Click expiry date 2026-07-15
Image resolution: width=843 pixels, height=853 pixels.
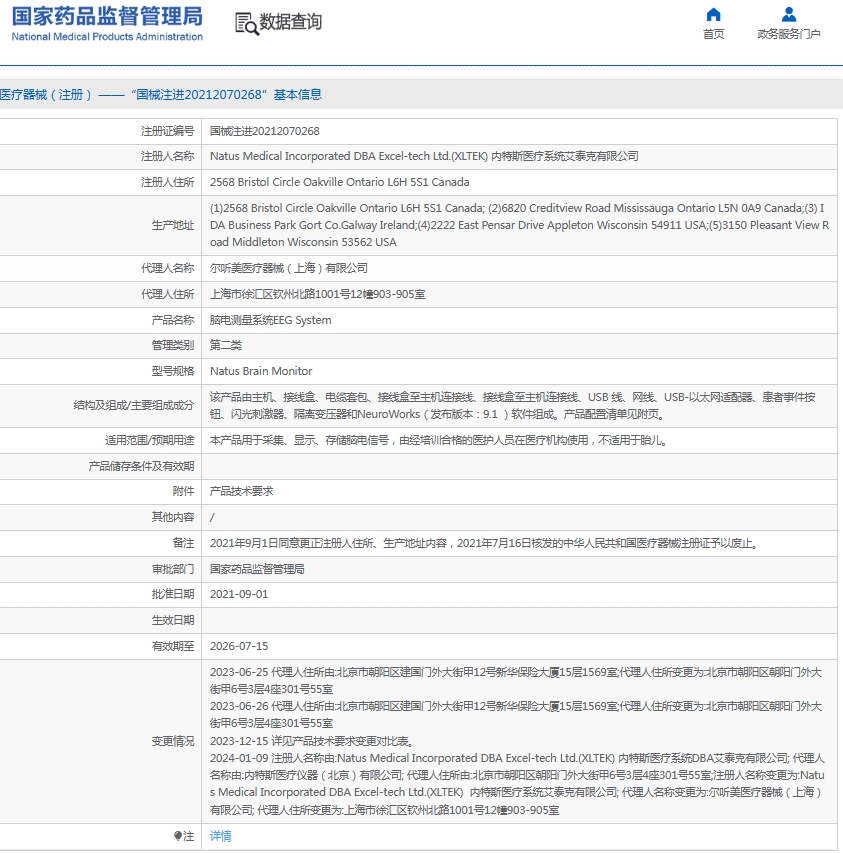239,646
